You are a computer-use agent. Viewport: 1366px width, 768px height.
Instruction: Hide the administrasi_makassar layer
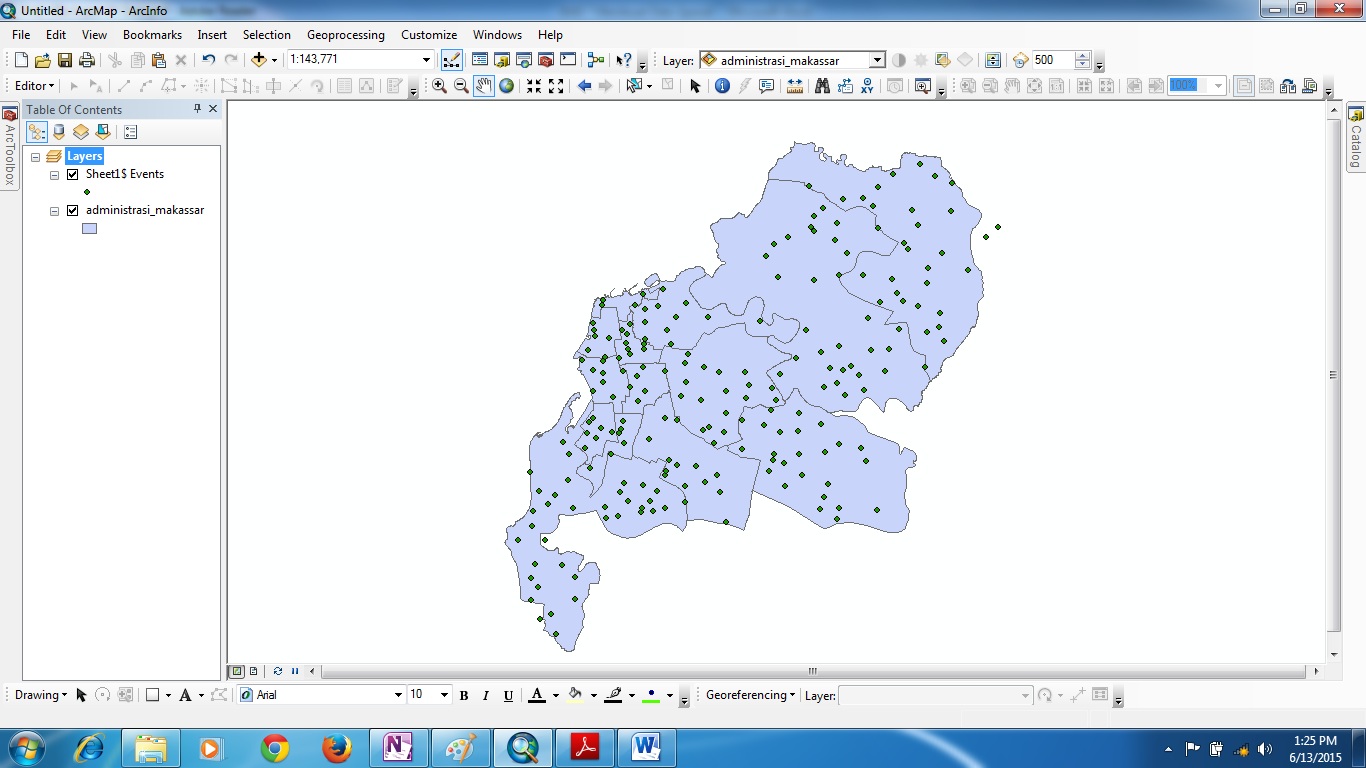72,210
